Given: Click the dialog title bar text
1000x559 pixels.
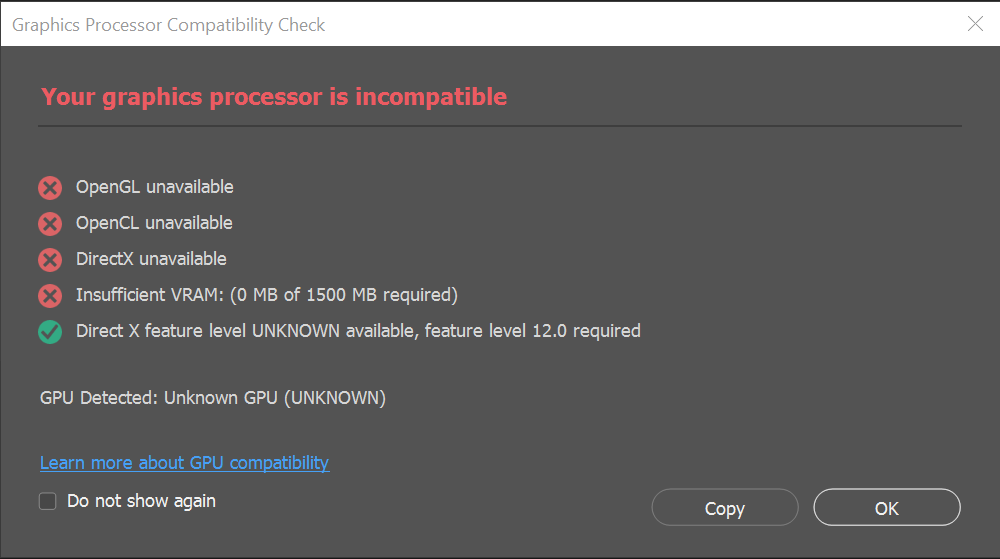Looking at the screenshot, I should pos(169,25).
